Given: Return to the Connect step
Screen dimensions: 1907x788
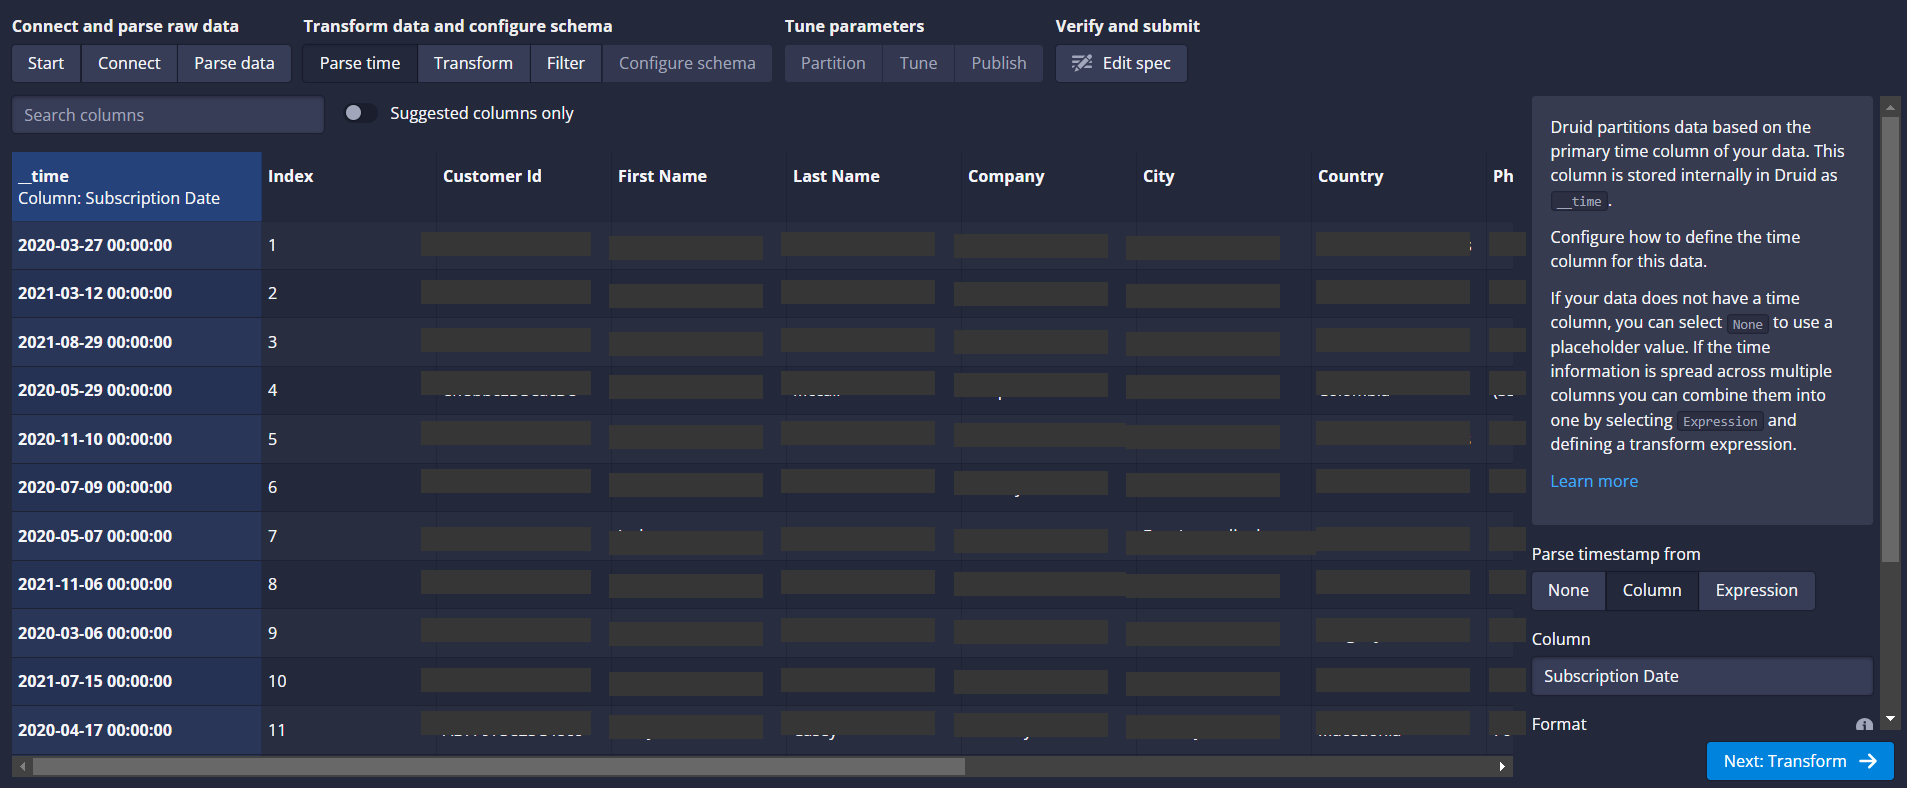Looking at the screenshot, I should (129, 63).
